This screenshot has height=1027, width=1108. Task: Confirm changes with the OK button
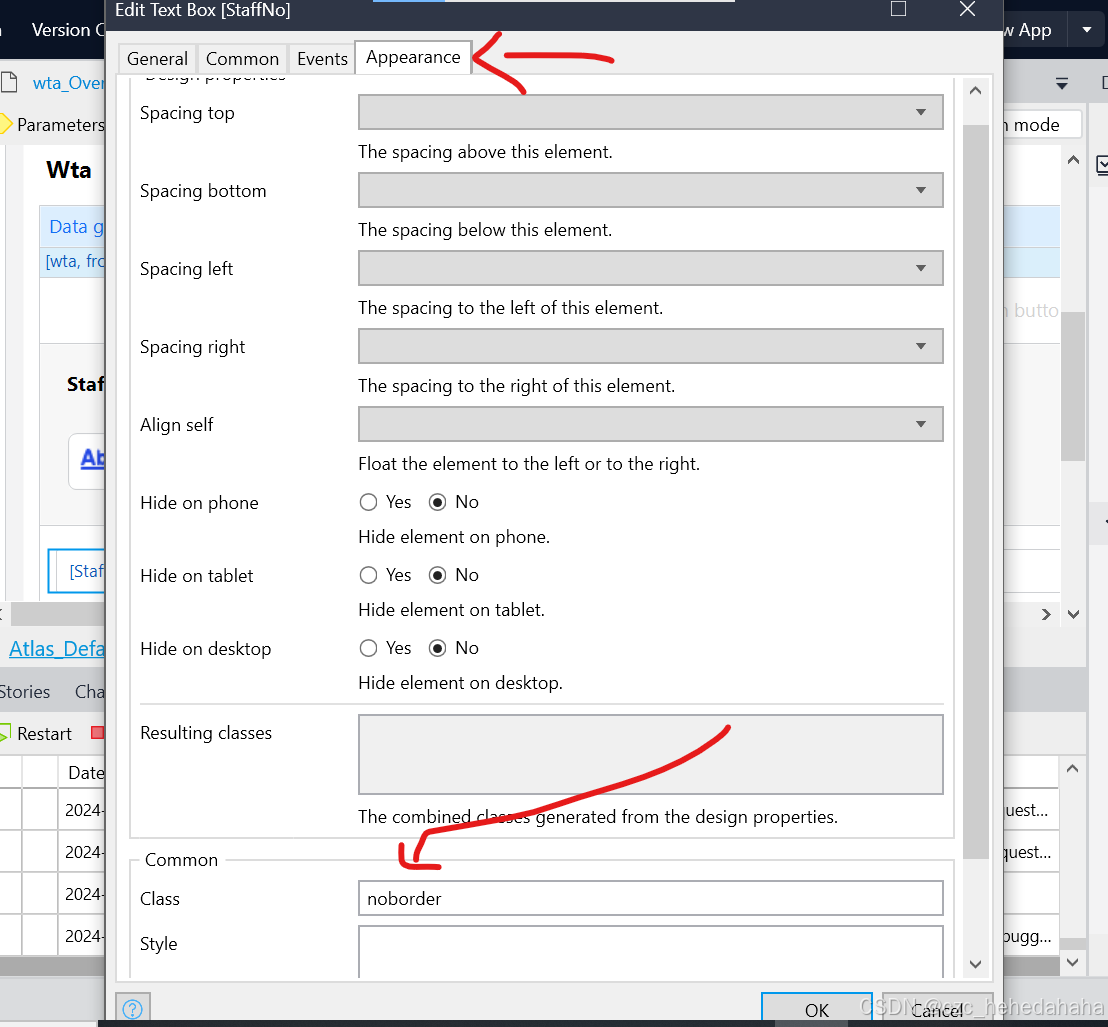point(816,1009)
